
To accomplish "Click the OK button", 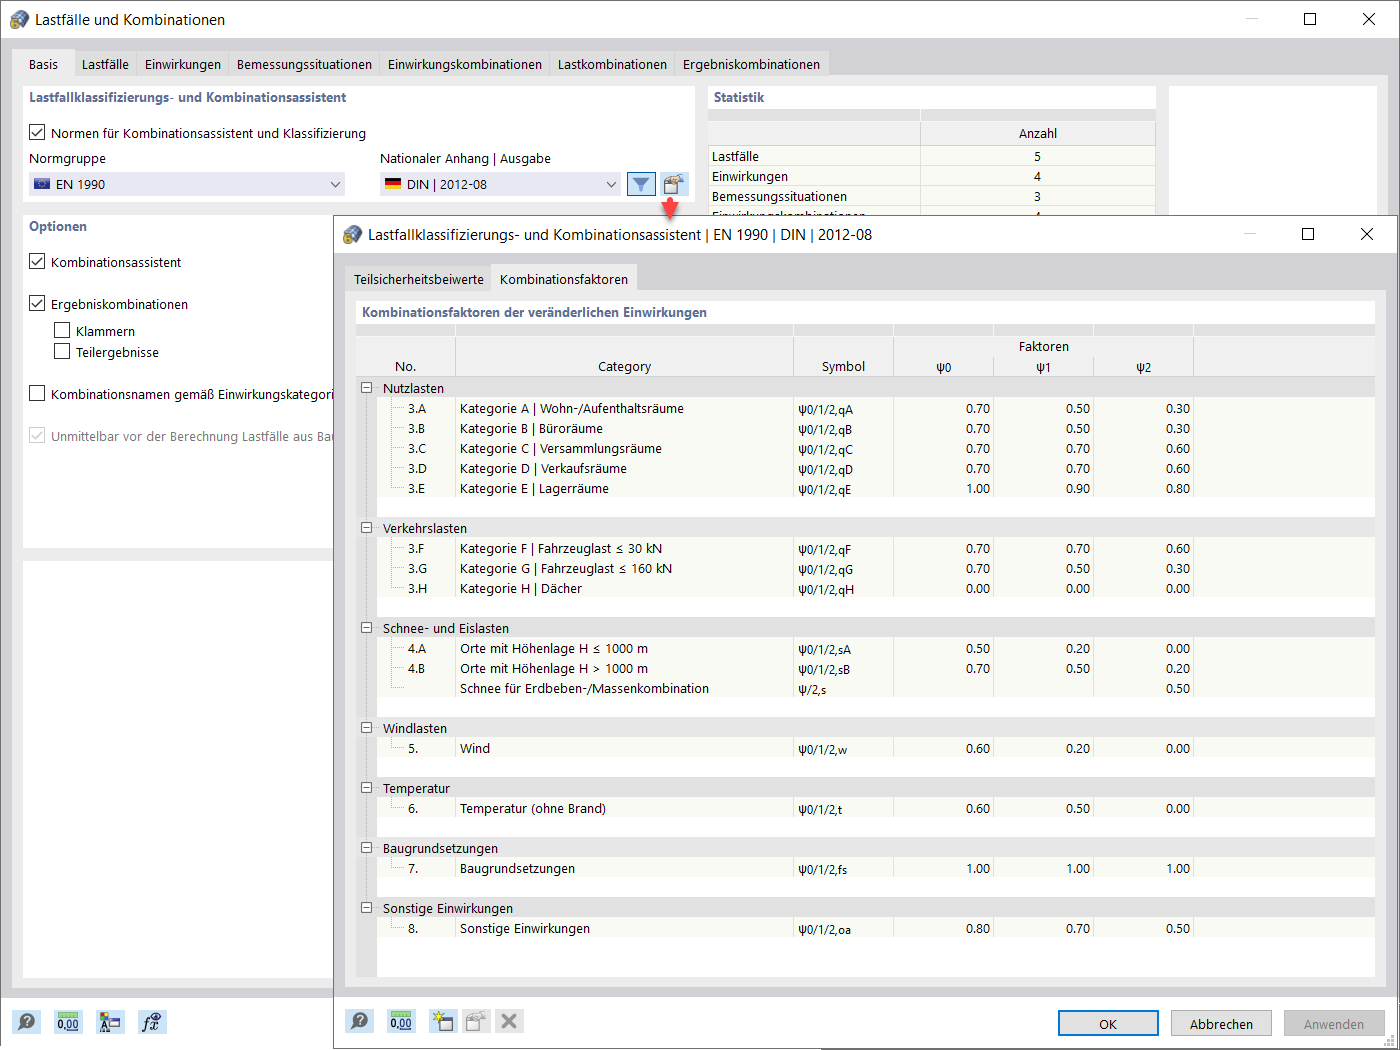I will pyautogui.click(x=1108, y=1023).
